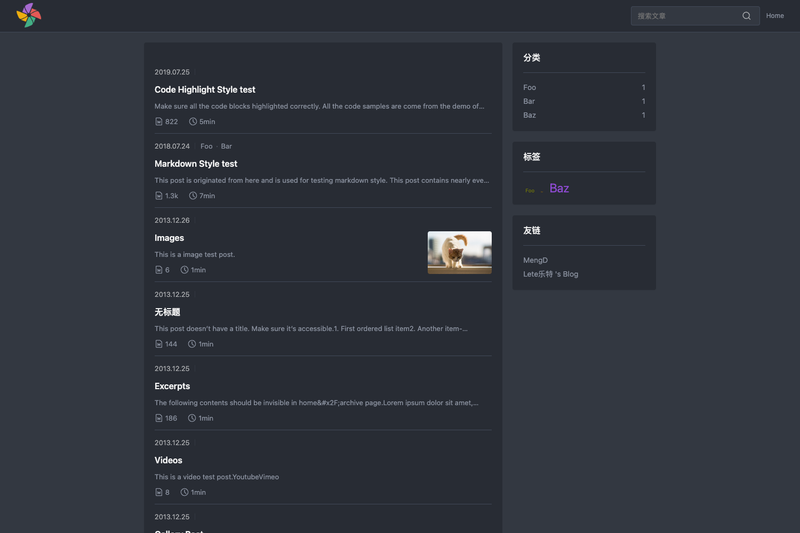Open Foo category on Markdown post meta
The width and height of the screenshot is (800, 533).
click(206, 146)
